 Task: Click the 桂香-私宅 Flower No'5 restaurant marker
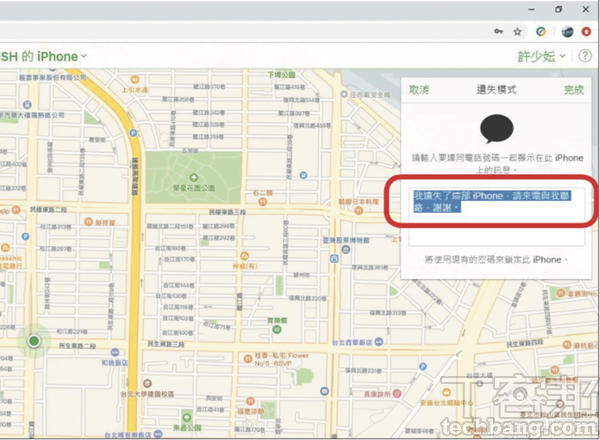(x=248, y=359)
